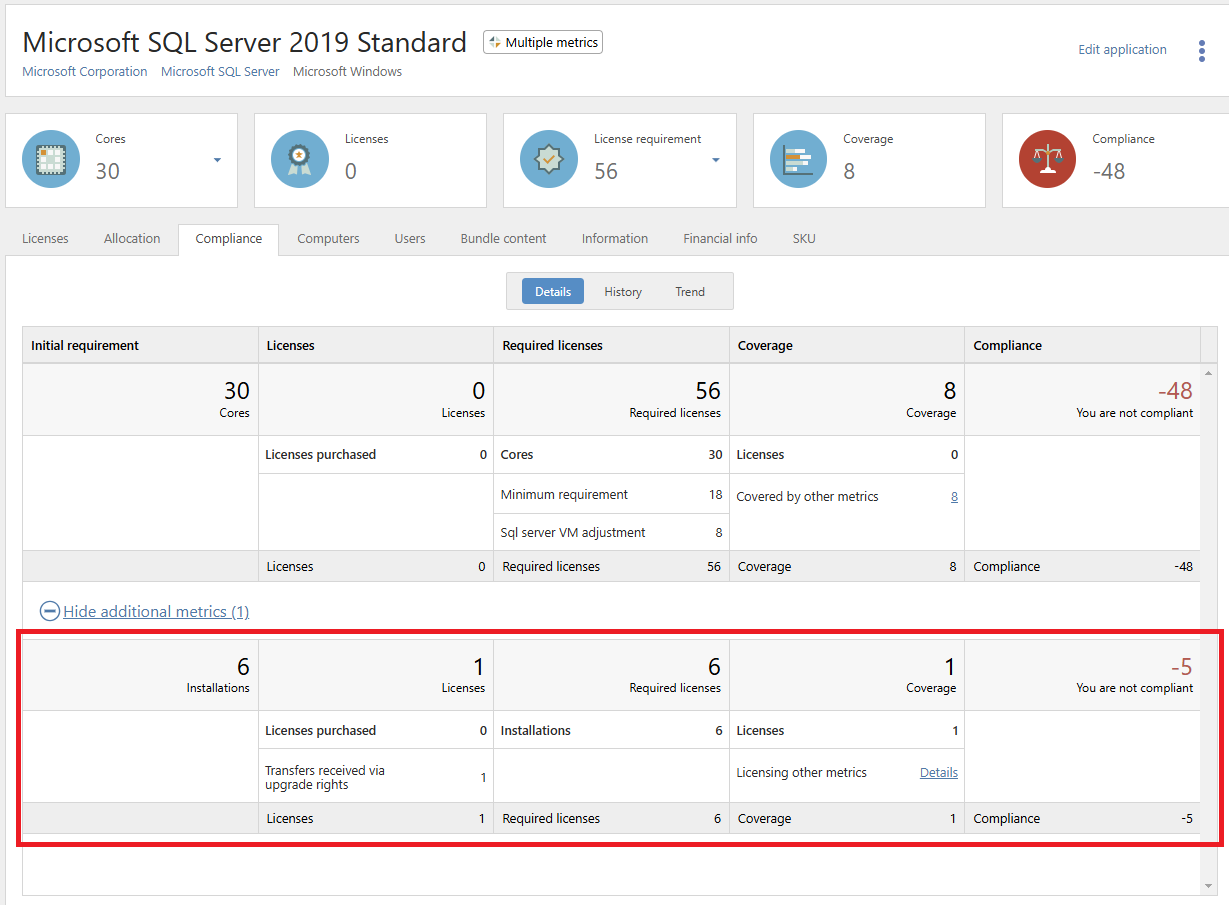Click the scrollbar down arrow of the table
1229x905 pixels.
pyautogui.click(x=1209, y=886)
